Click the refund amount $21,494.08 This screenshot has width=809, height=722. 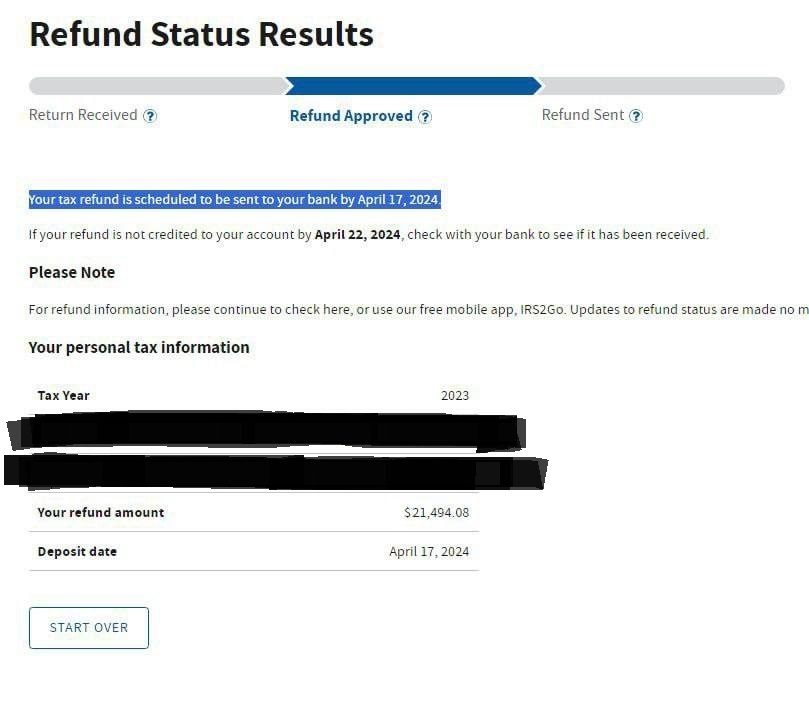[x=436, y=512]
